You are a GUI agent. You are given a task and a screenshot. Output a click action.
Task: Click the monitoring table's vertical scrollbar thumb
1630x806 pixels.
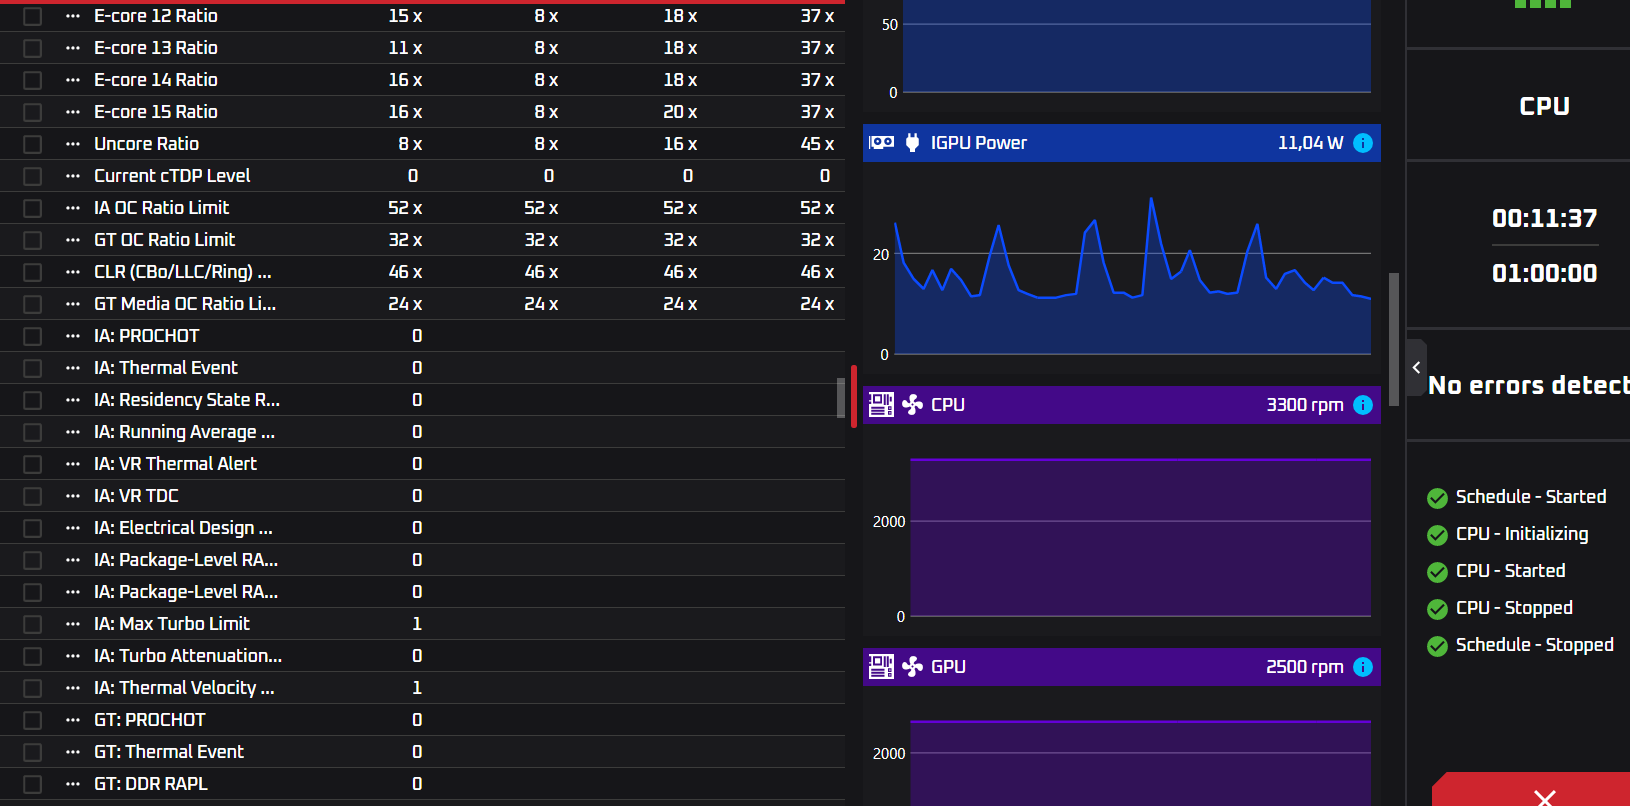point(841,398)
